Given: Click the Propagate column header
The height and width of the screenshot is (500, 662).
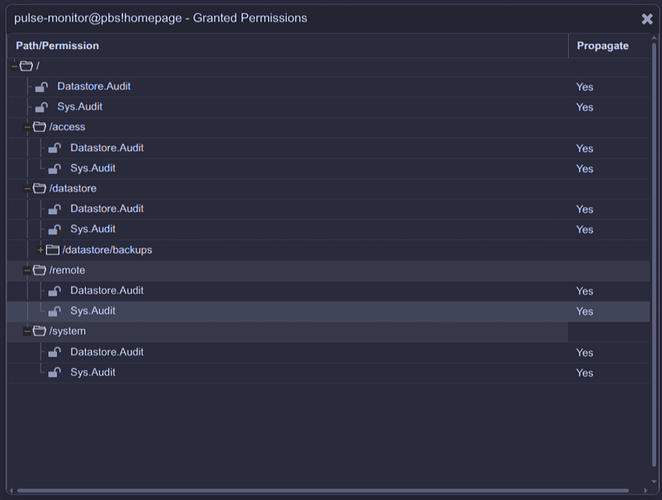Looking at the screenshot, I should point(609,46).
